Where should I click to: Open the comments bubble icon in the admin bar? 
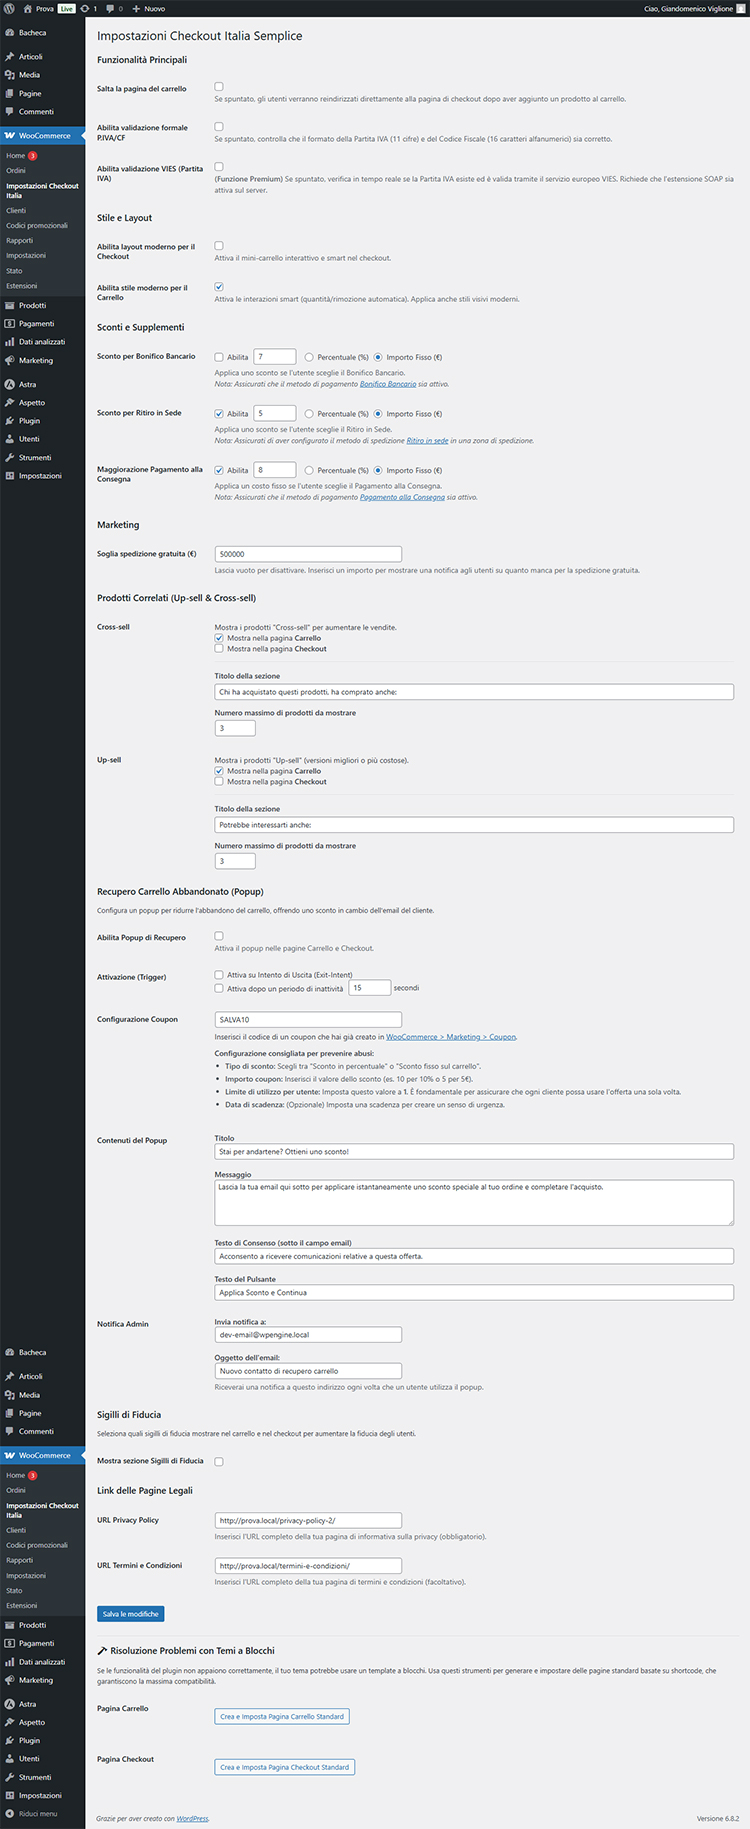tap(110, 8)
